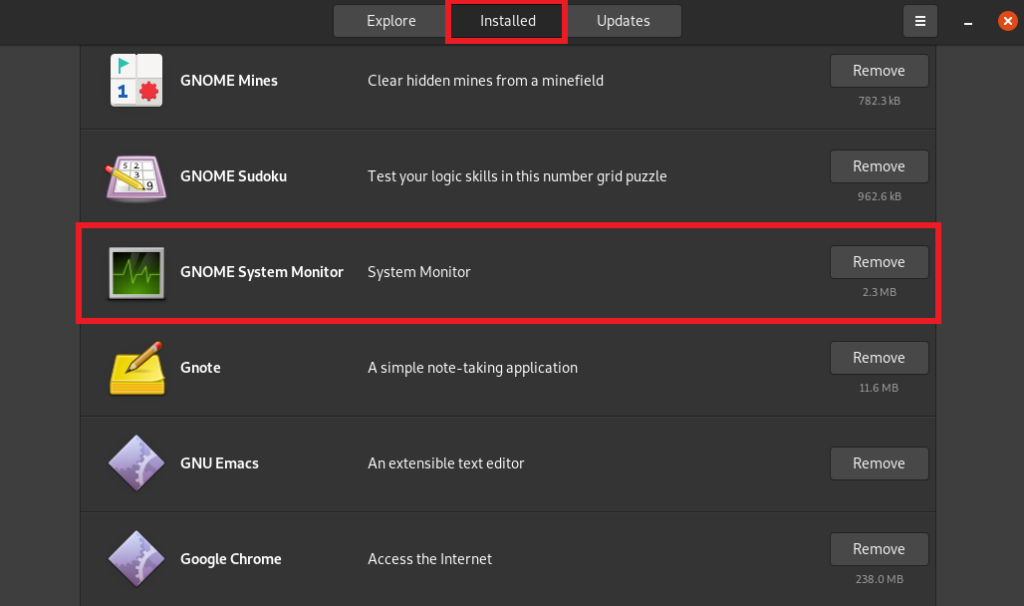Open the hamburger menu in header
The image size is (1024, 606).
pos(920,21)
